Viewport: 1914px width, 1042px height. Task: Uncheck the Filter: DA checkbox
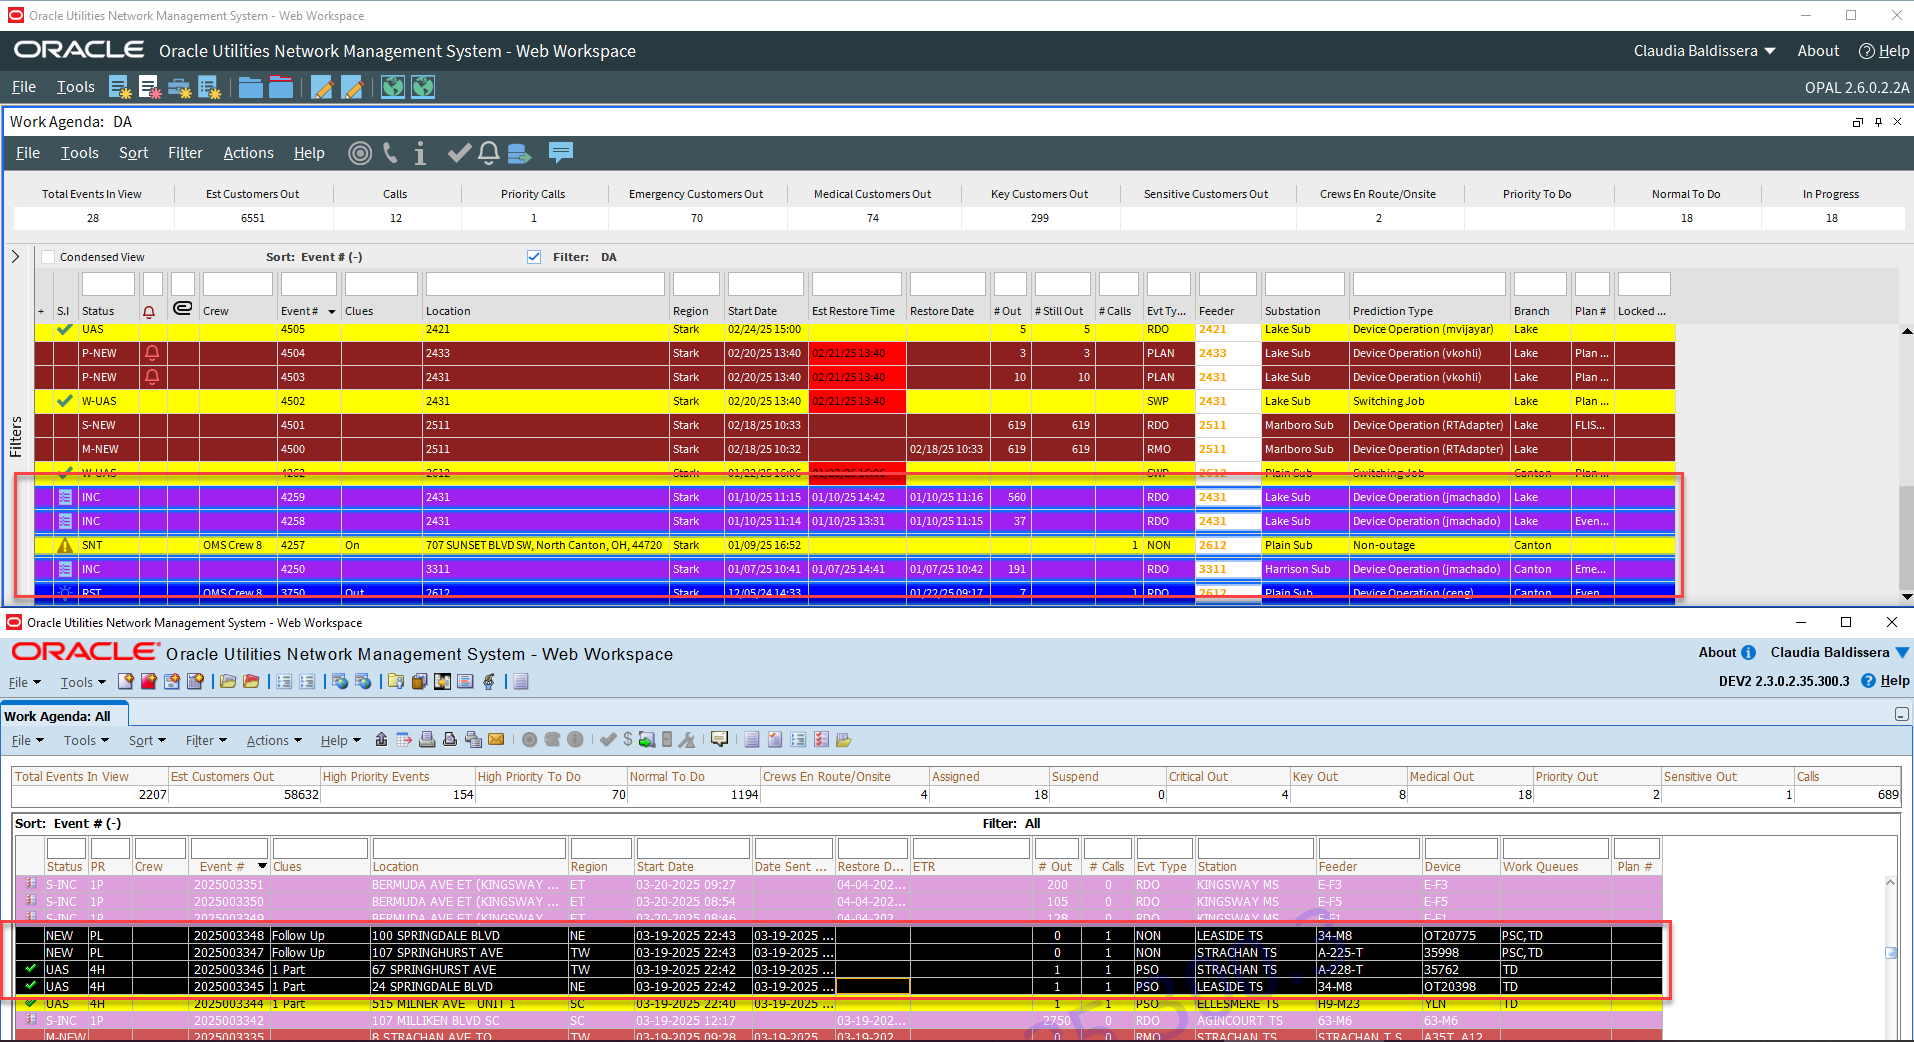point(534,257)
